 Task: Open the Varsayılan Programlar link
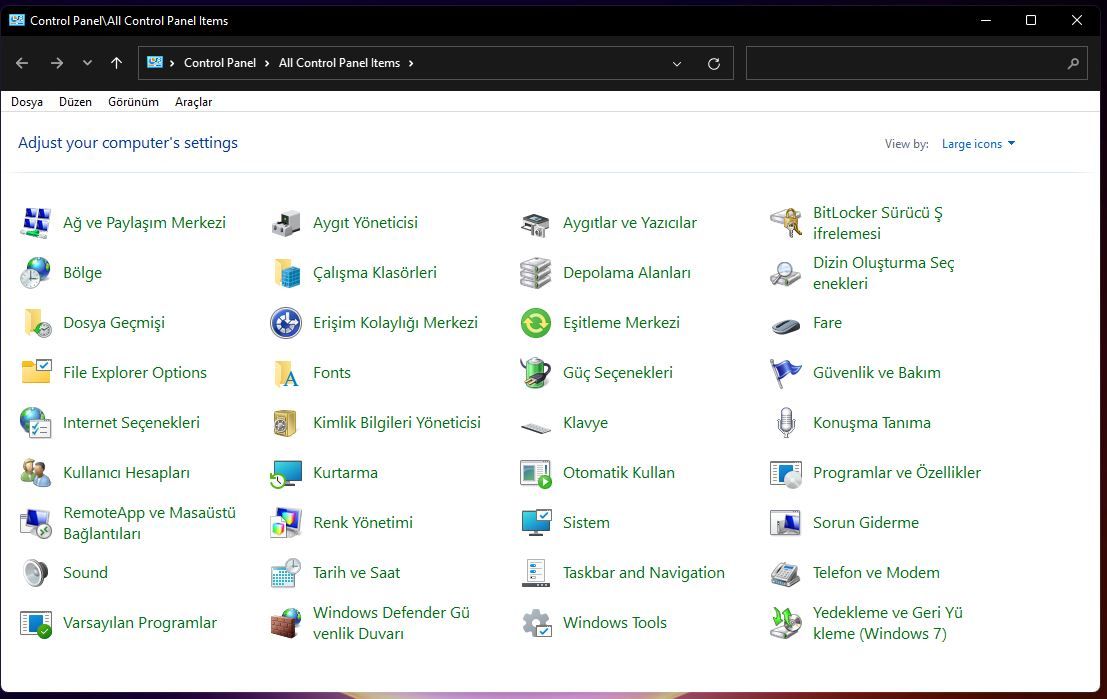click(140, 623)
